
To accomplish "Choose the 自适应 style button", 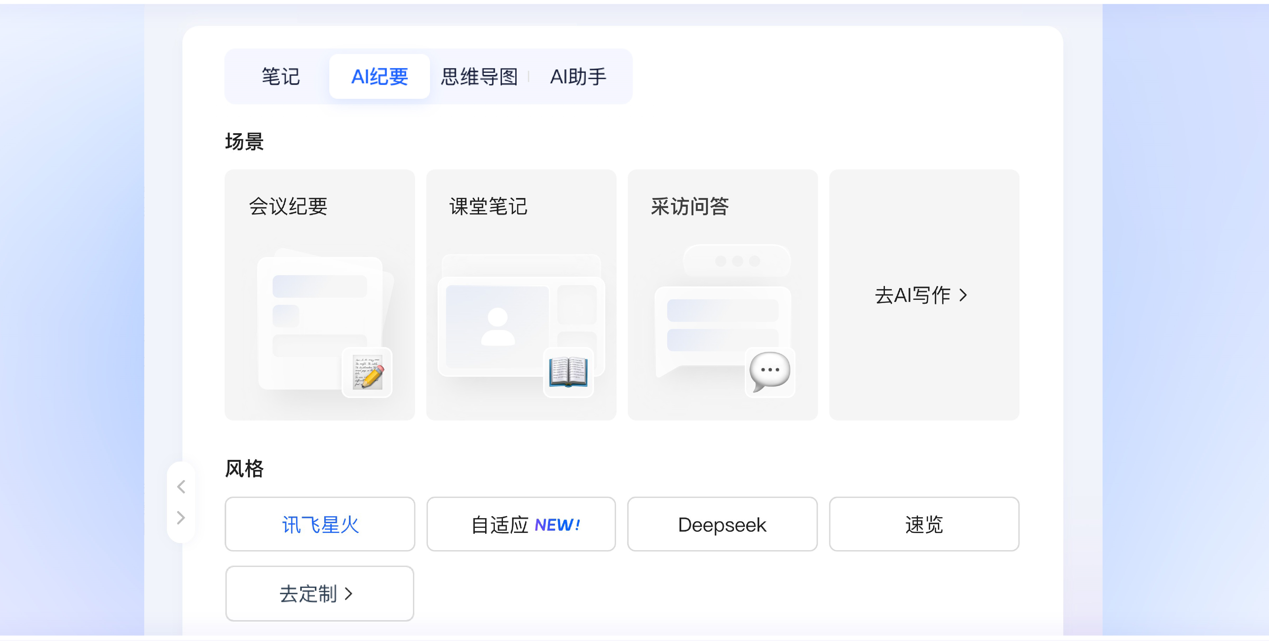I will 500,525.
